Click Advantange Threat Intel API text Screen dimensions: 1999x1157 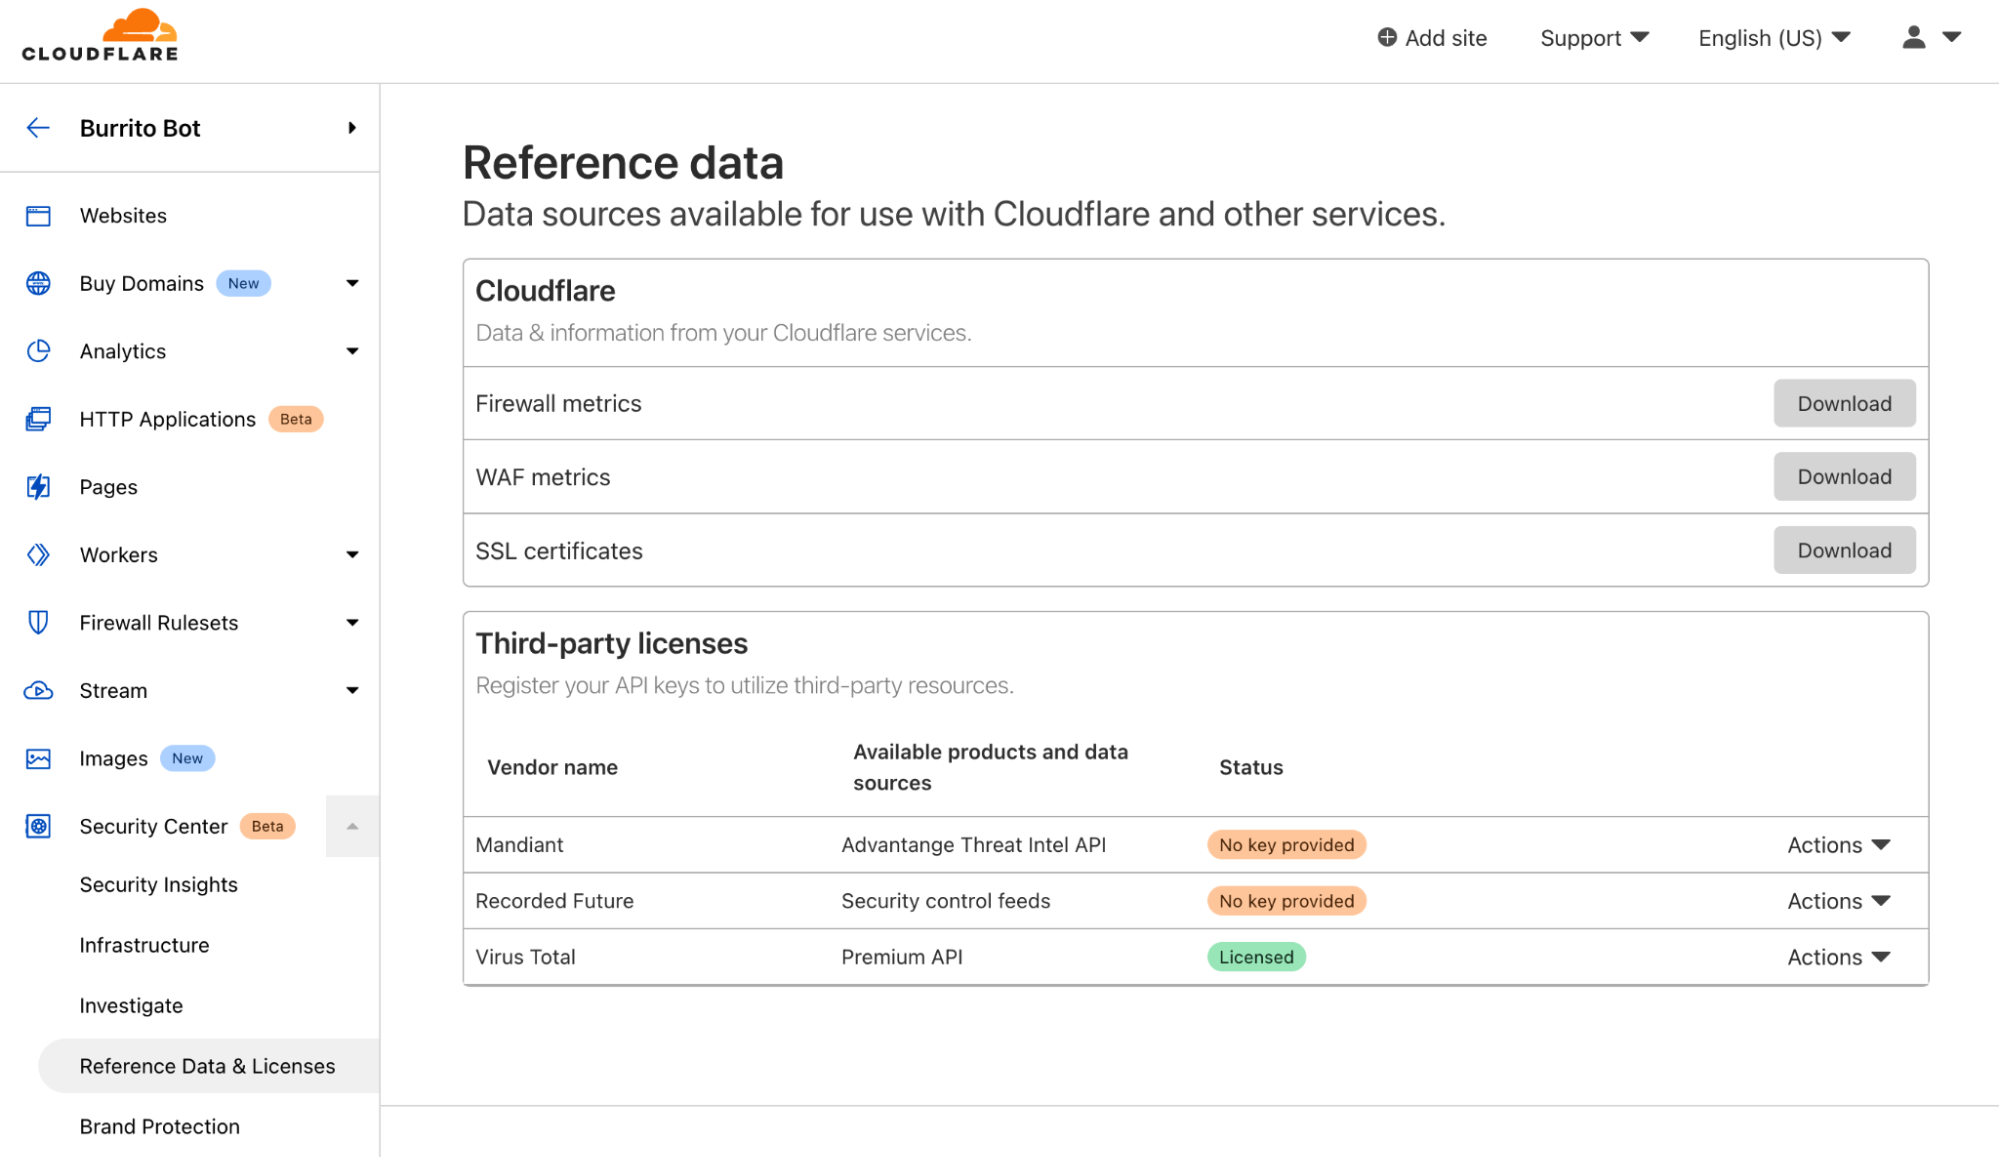point(973,845)
